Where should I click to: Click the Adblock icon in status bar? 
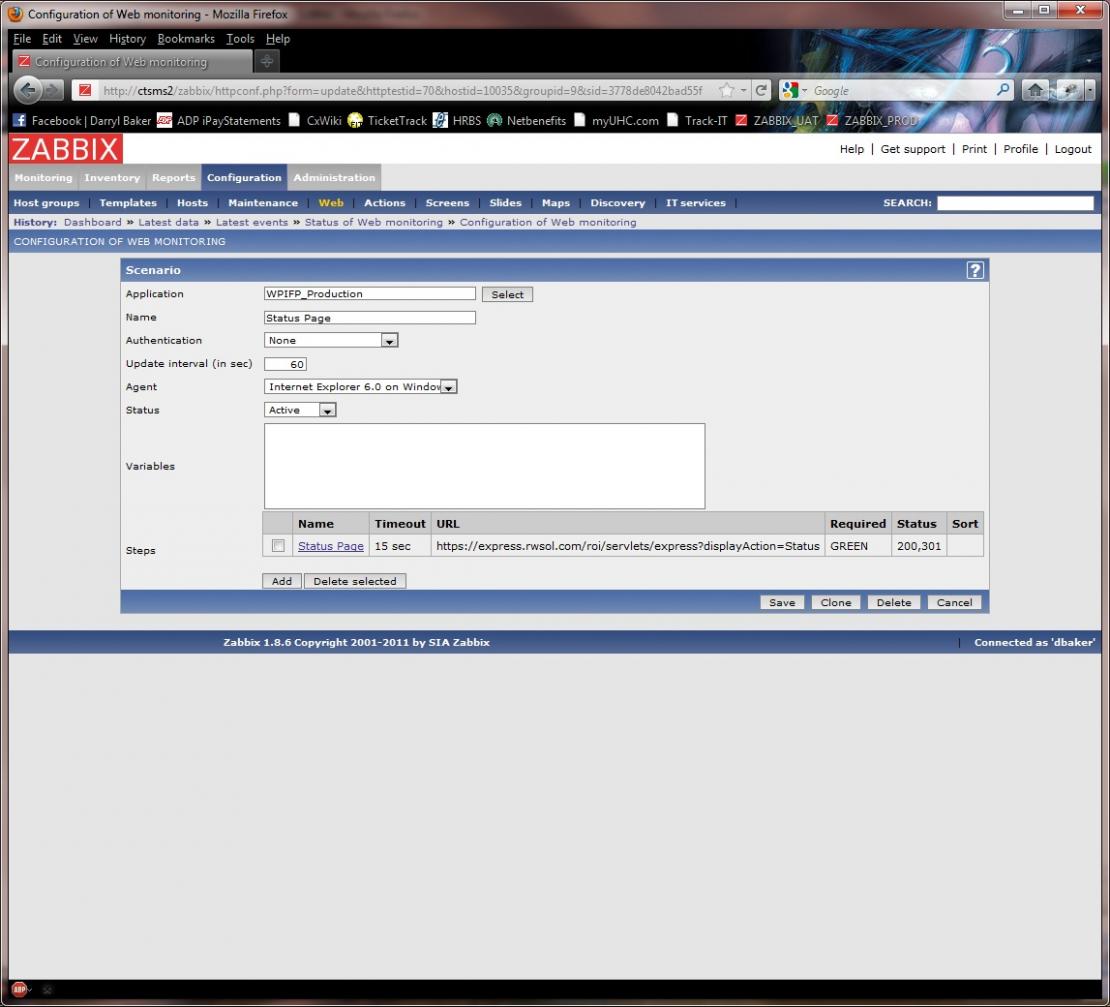pos(19,989)
